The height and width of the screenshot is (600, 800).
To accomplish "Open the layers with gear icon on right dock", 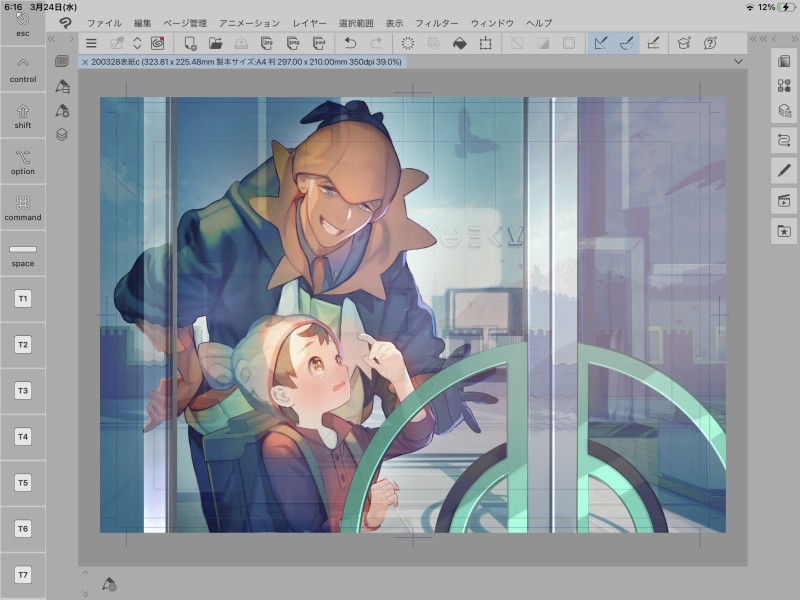I will click(x=784, y=110).
